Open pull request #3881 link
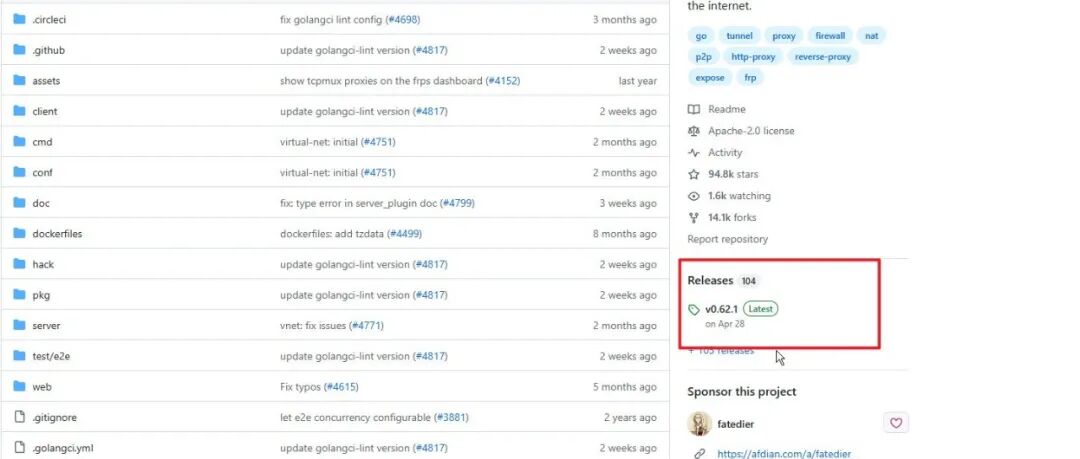Screen dimensions: 1080x459 point(451,417)
